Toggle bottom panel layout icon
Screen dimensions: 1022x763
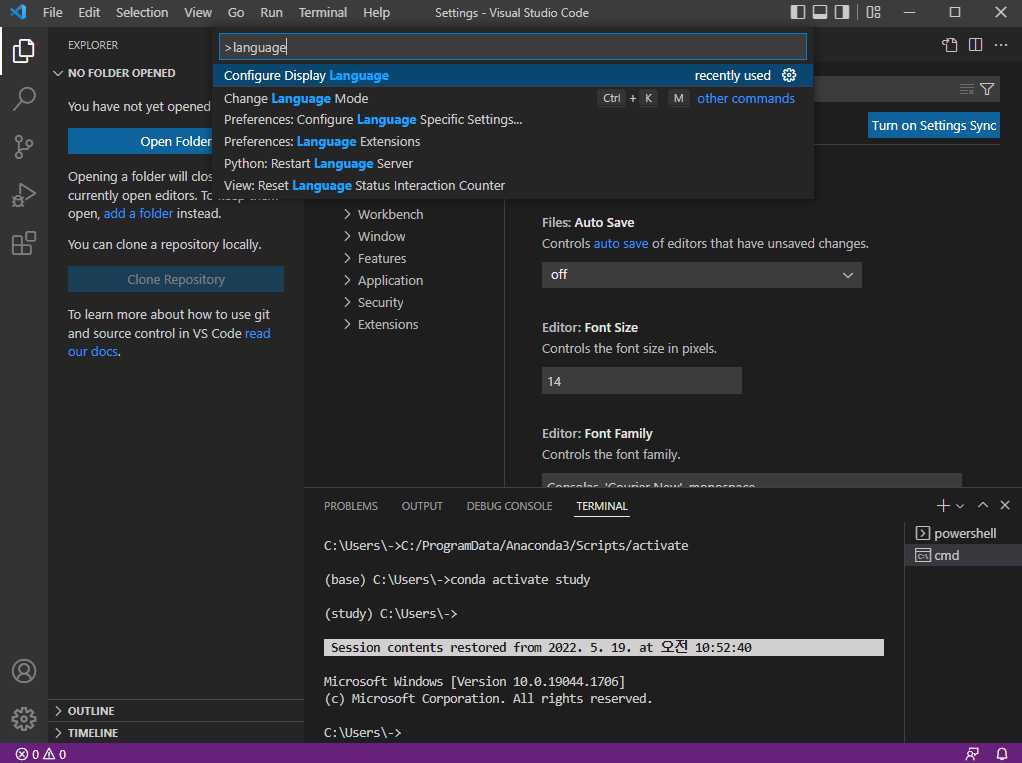pos(820,12)
